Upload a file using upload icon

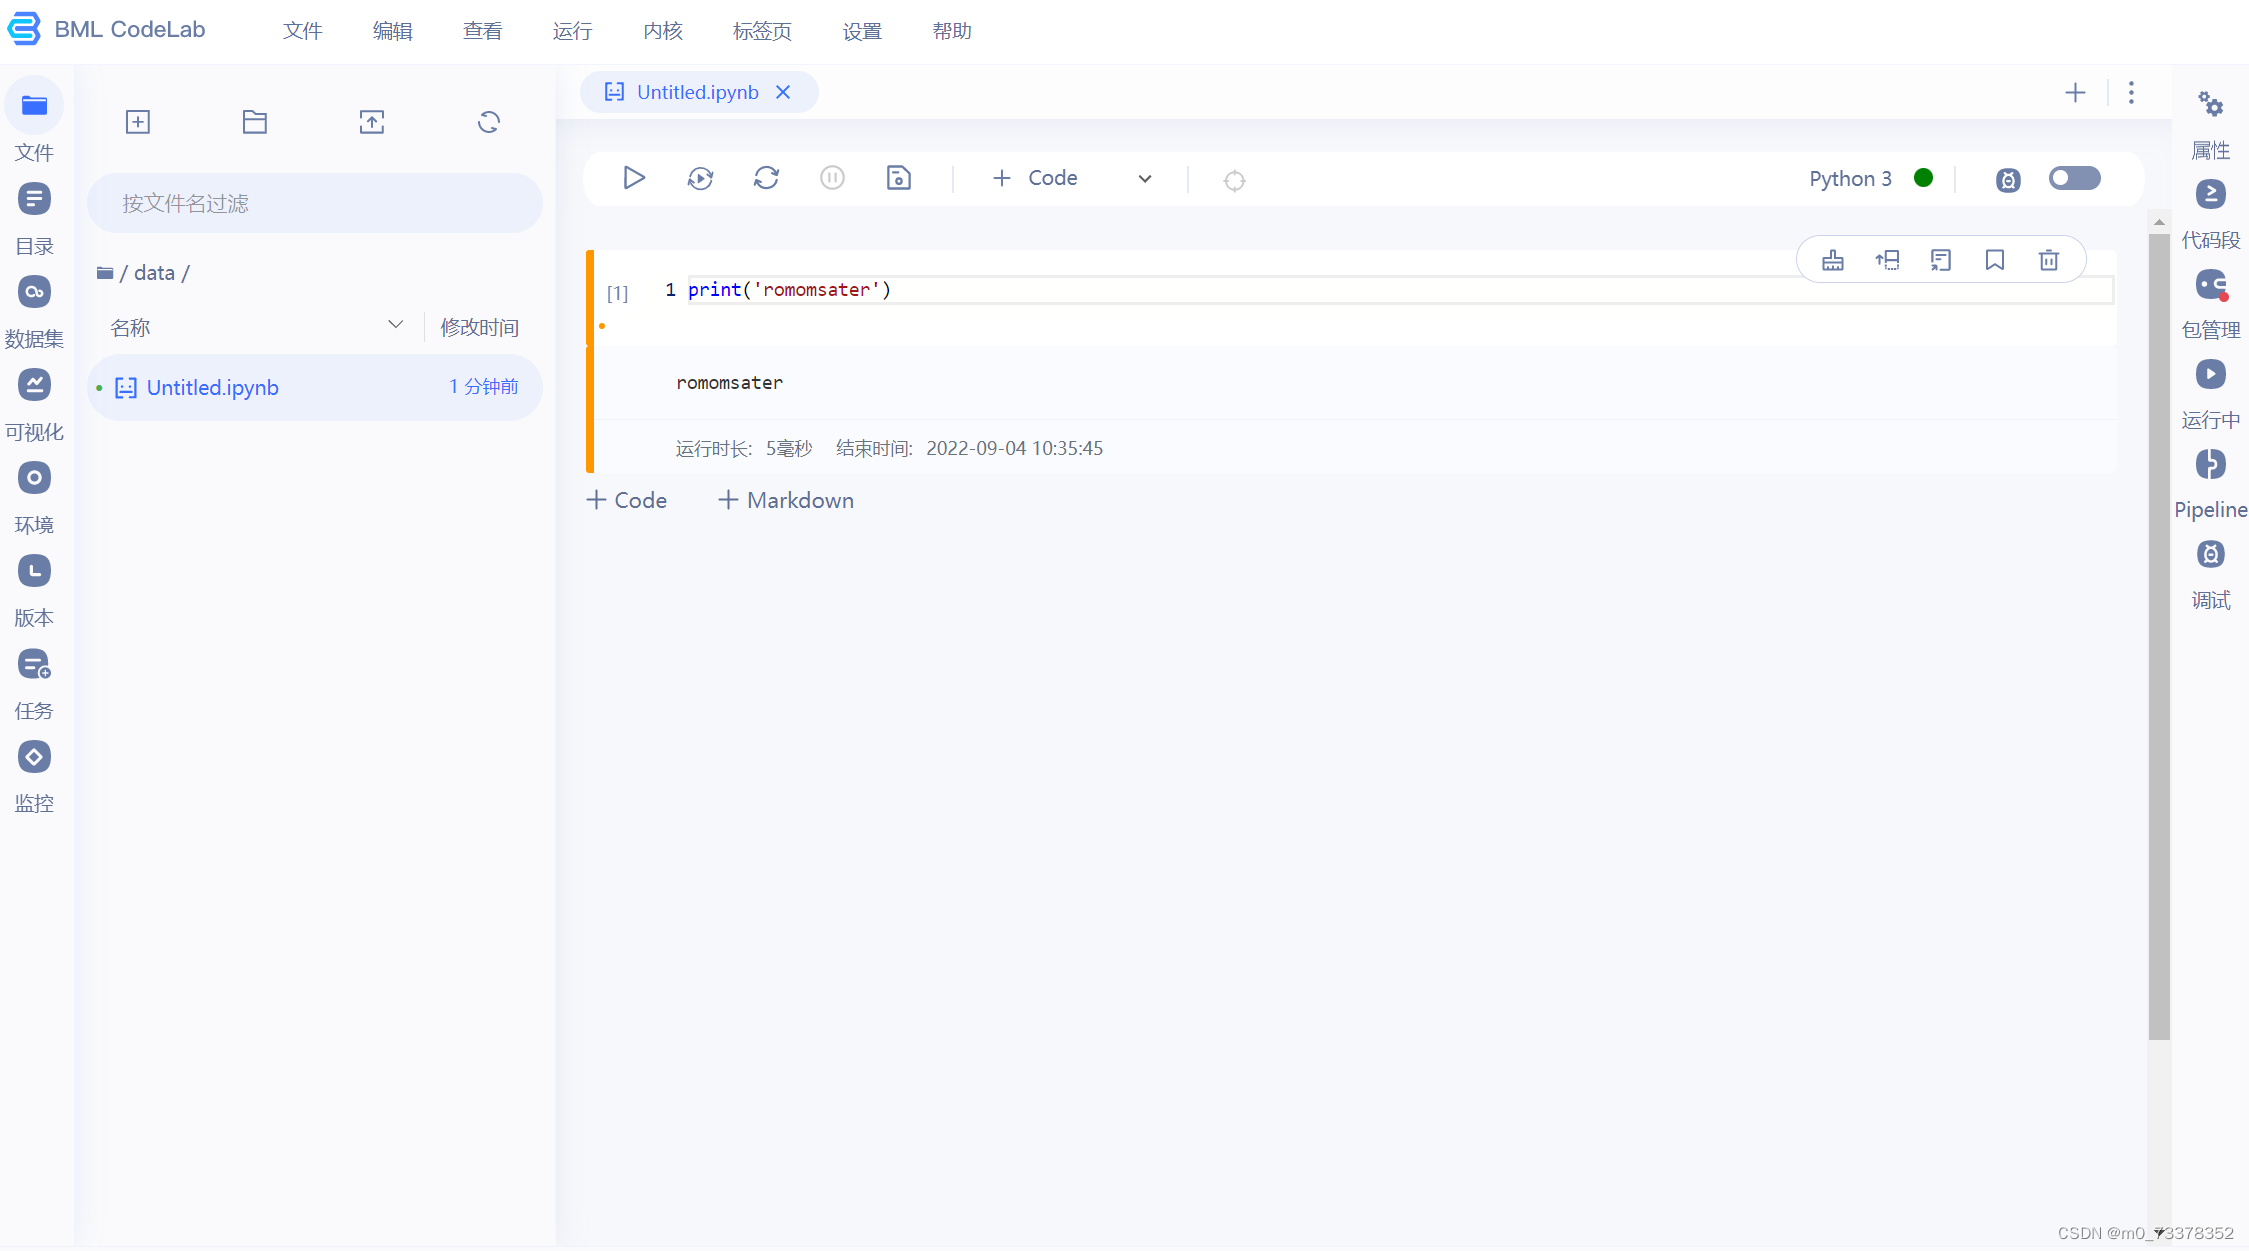pos(372,122)
